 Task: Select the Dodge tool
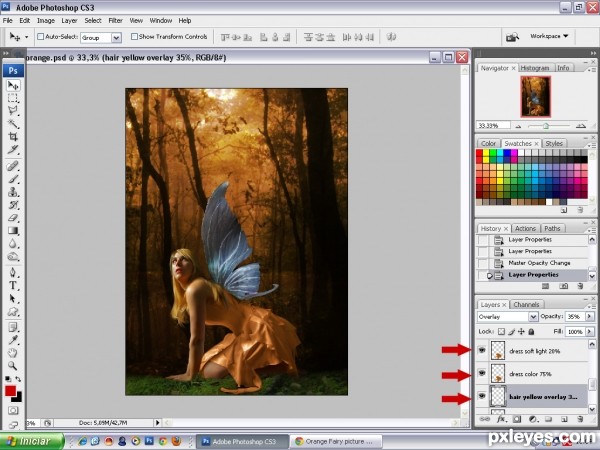click(13, 256)
